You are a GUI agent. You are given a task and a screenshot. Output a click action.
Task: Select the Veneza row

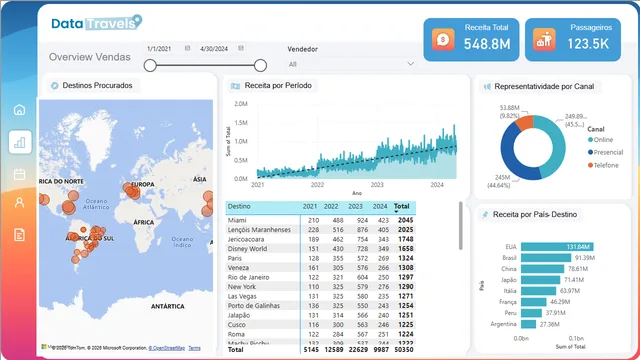(x=321, y=268)
